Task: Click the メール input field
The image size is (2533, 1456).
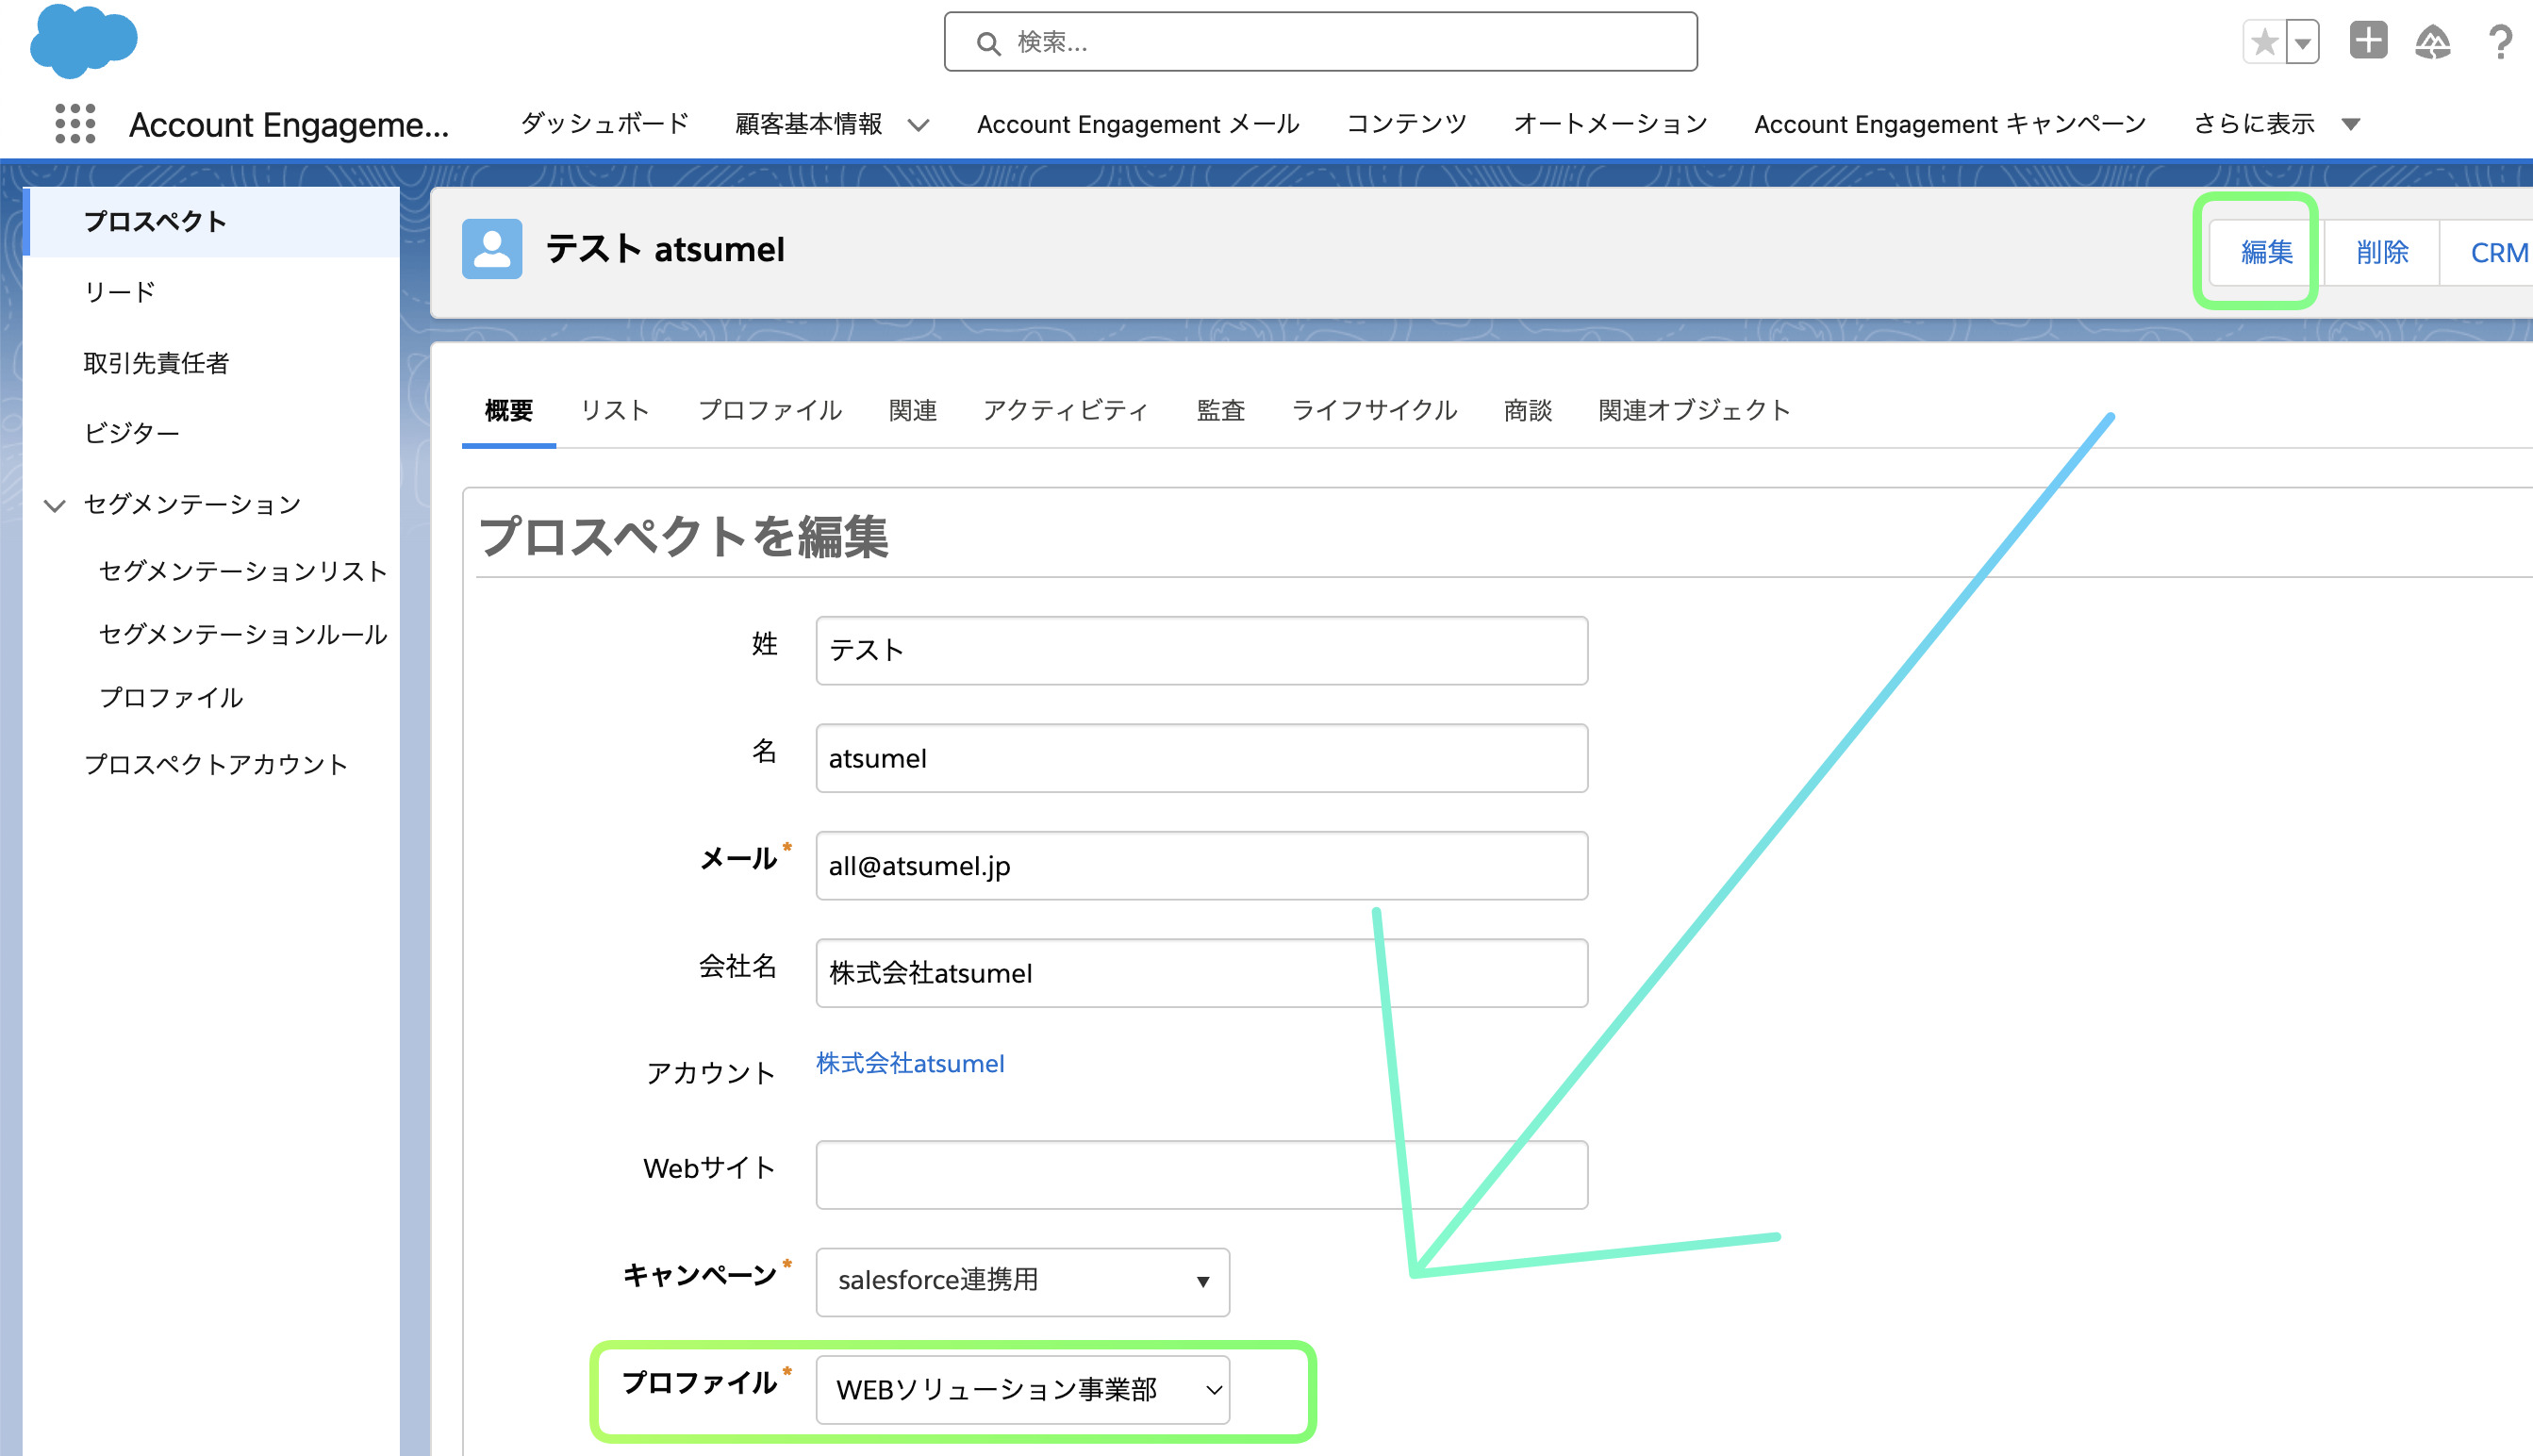Action: pos(1201,865)
